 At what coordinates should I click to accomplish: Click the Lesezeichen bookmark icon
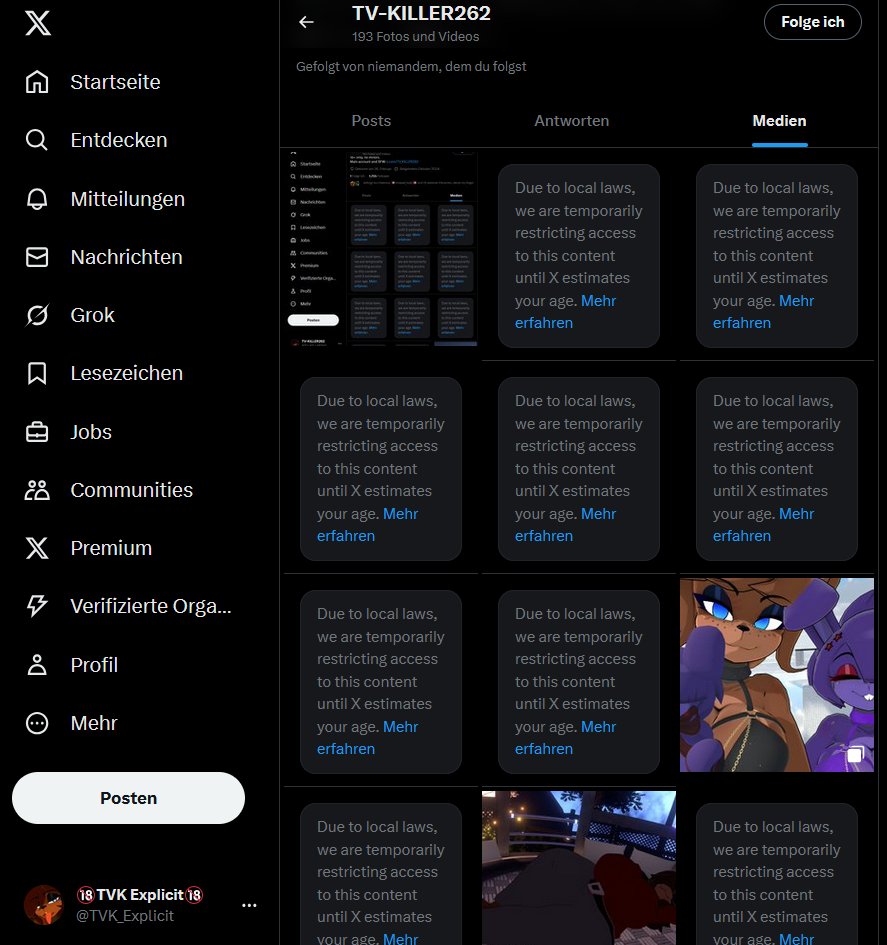(x=37, y=373)
